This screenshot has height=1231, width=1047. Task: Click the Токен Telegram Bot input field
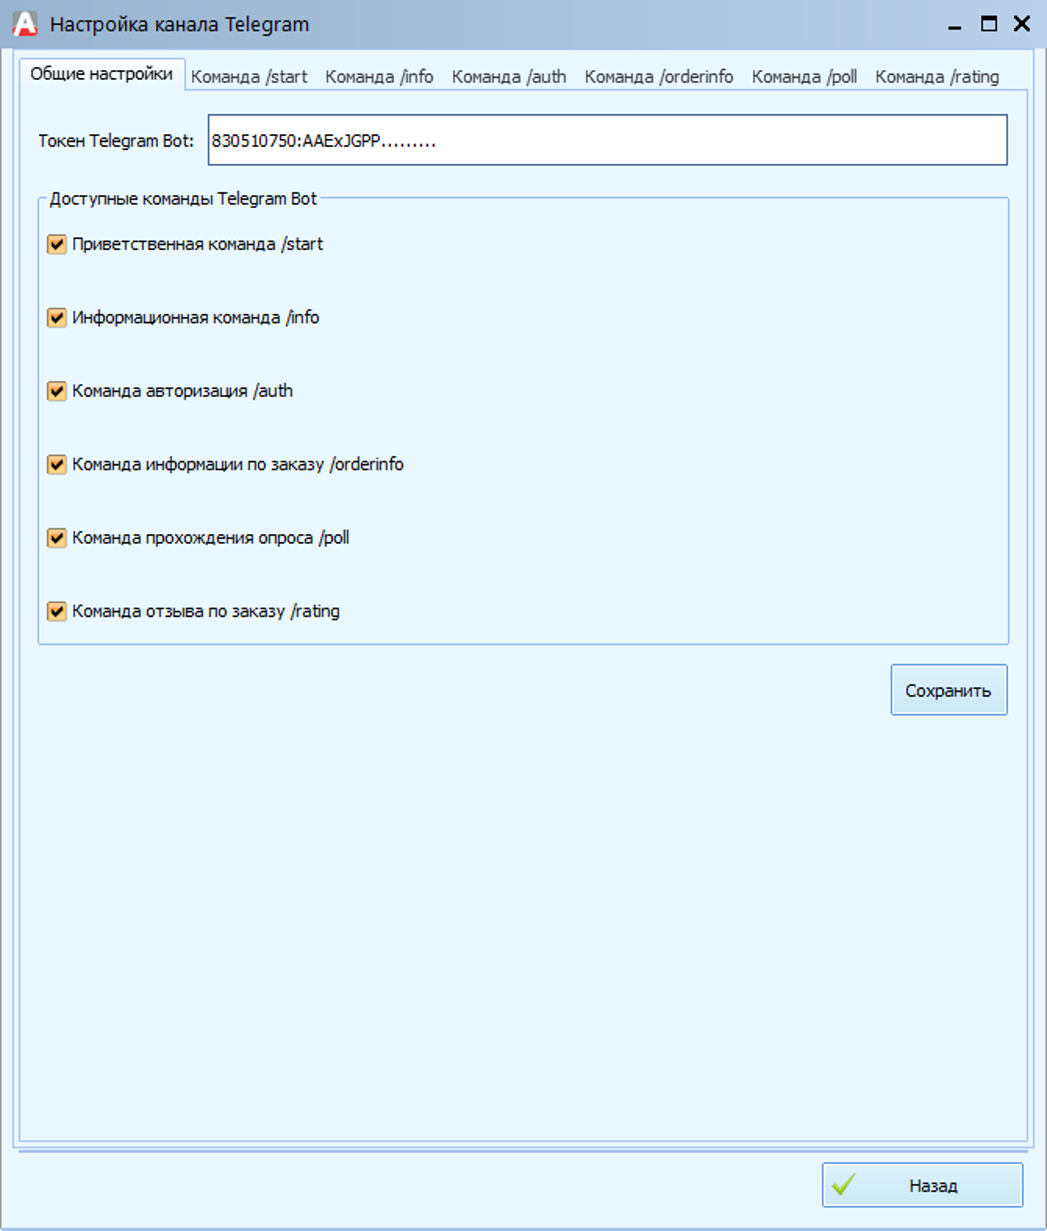point(607,140)
